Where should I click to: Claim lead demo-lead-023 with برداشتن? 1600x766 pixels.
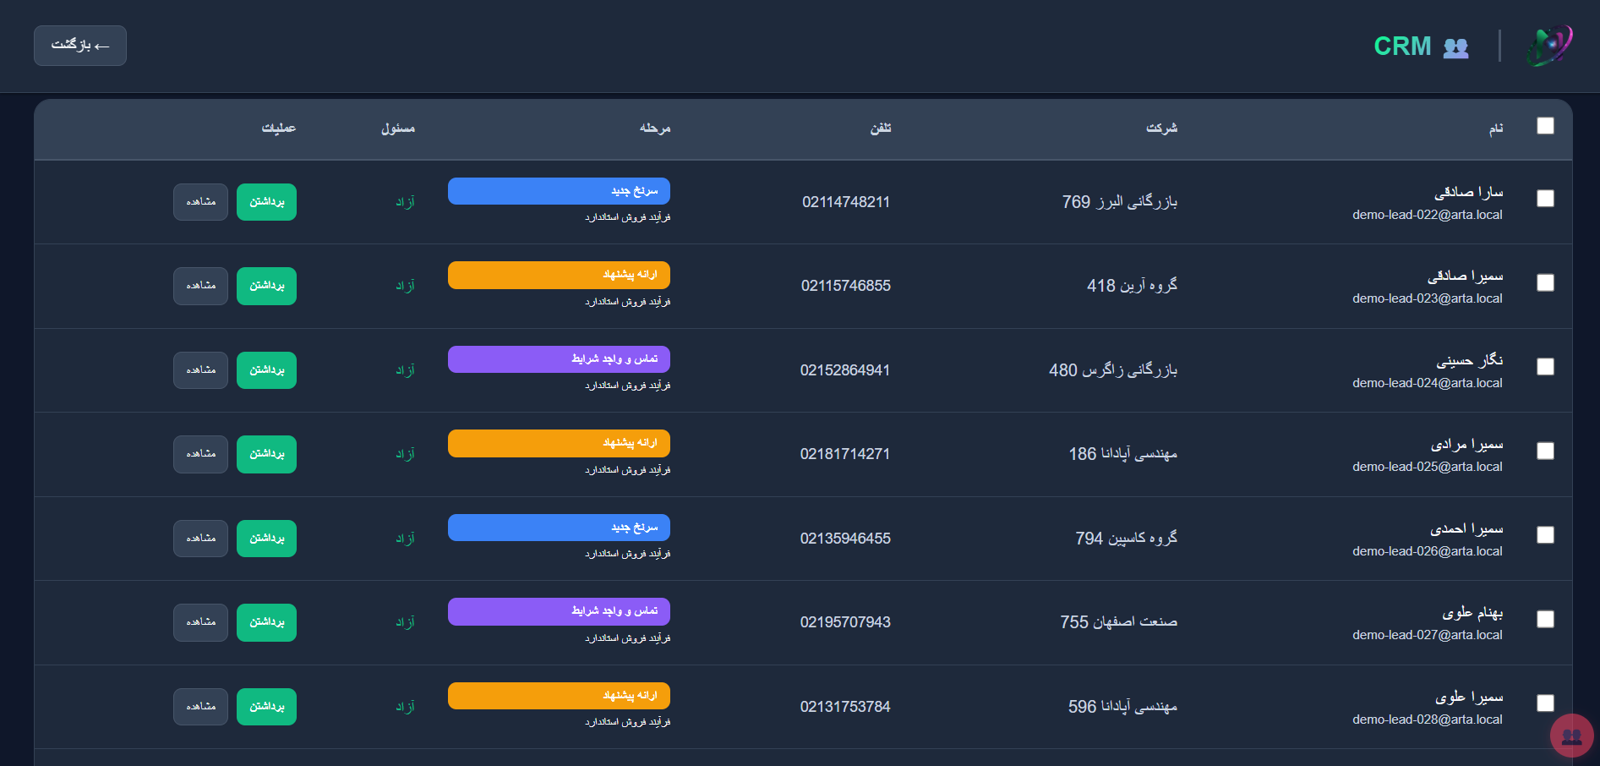tap(266, 286)
